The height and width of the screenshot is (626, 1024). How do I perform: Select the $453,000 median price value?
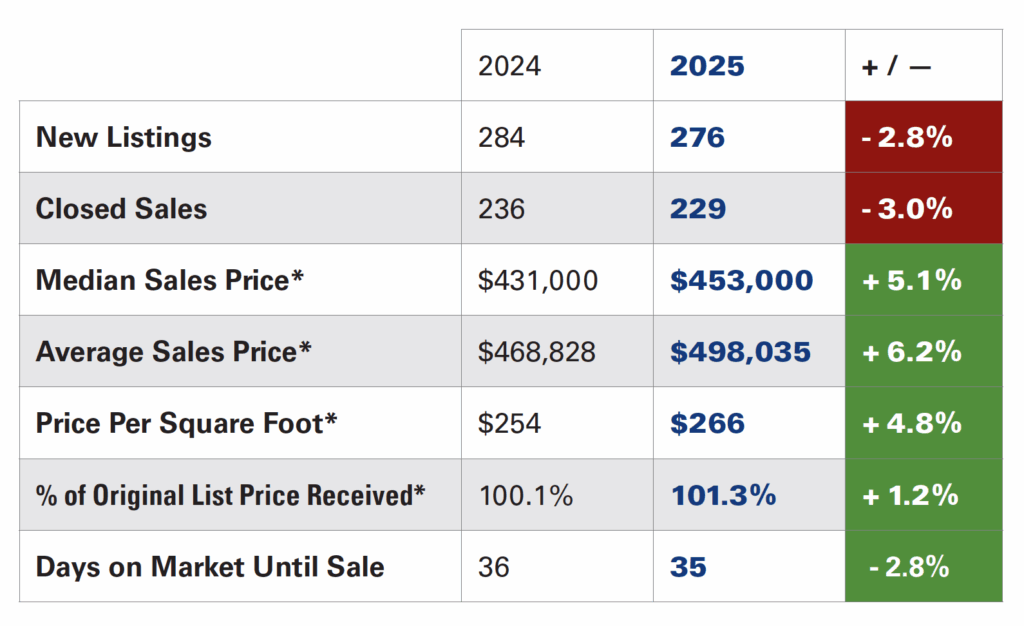coord(741,280)
